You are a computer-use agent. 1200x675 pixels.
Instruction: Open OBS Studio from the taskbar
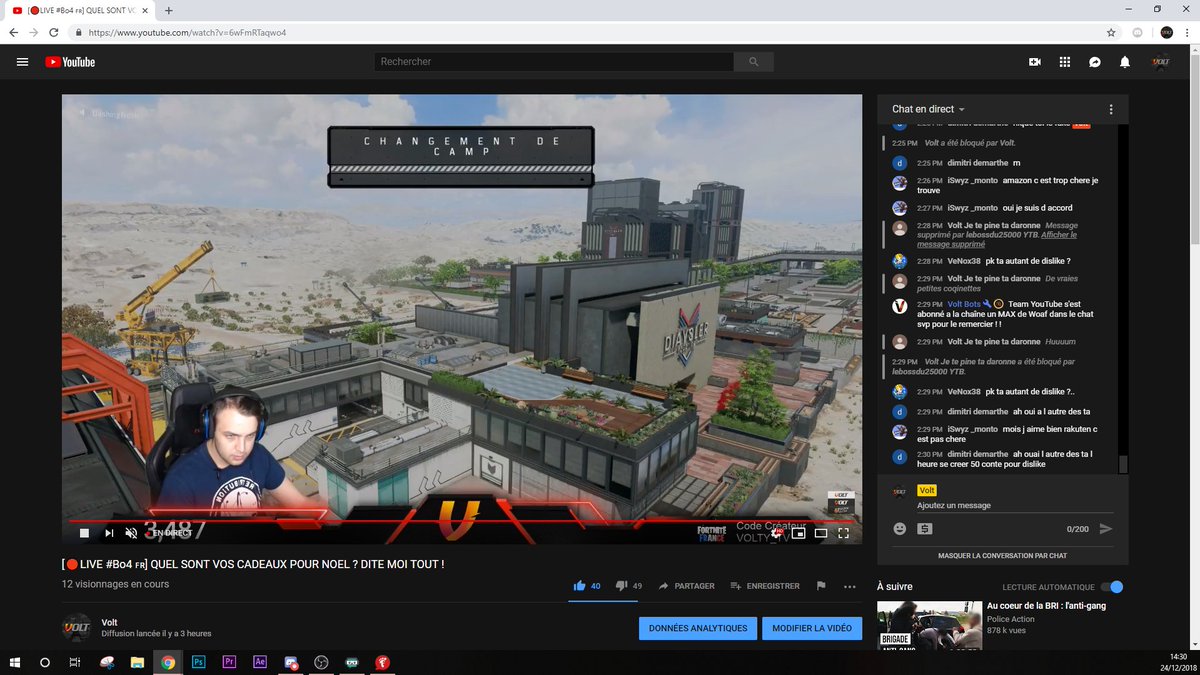pos(321,662)
